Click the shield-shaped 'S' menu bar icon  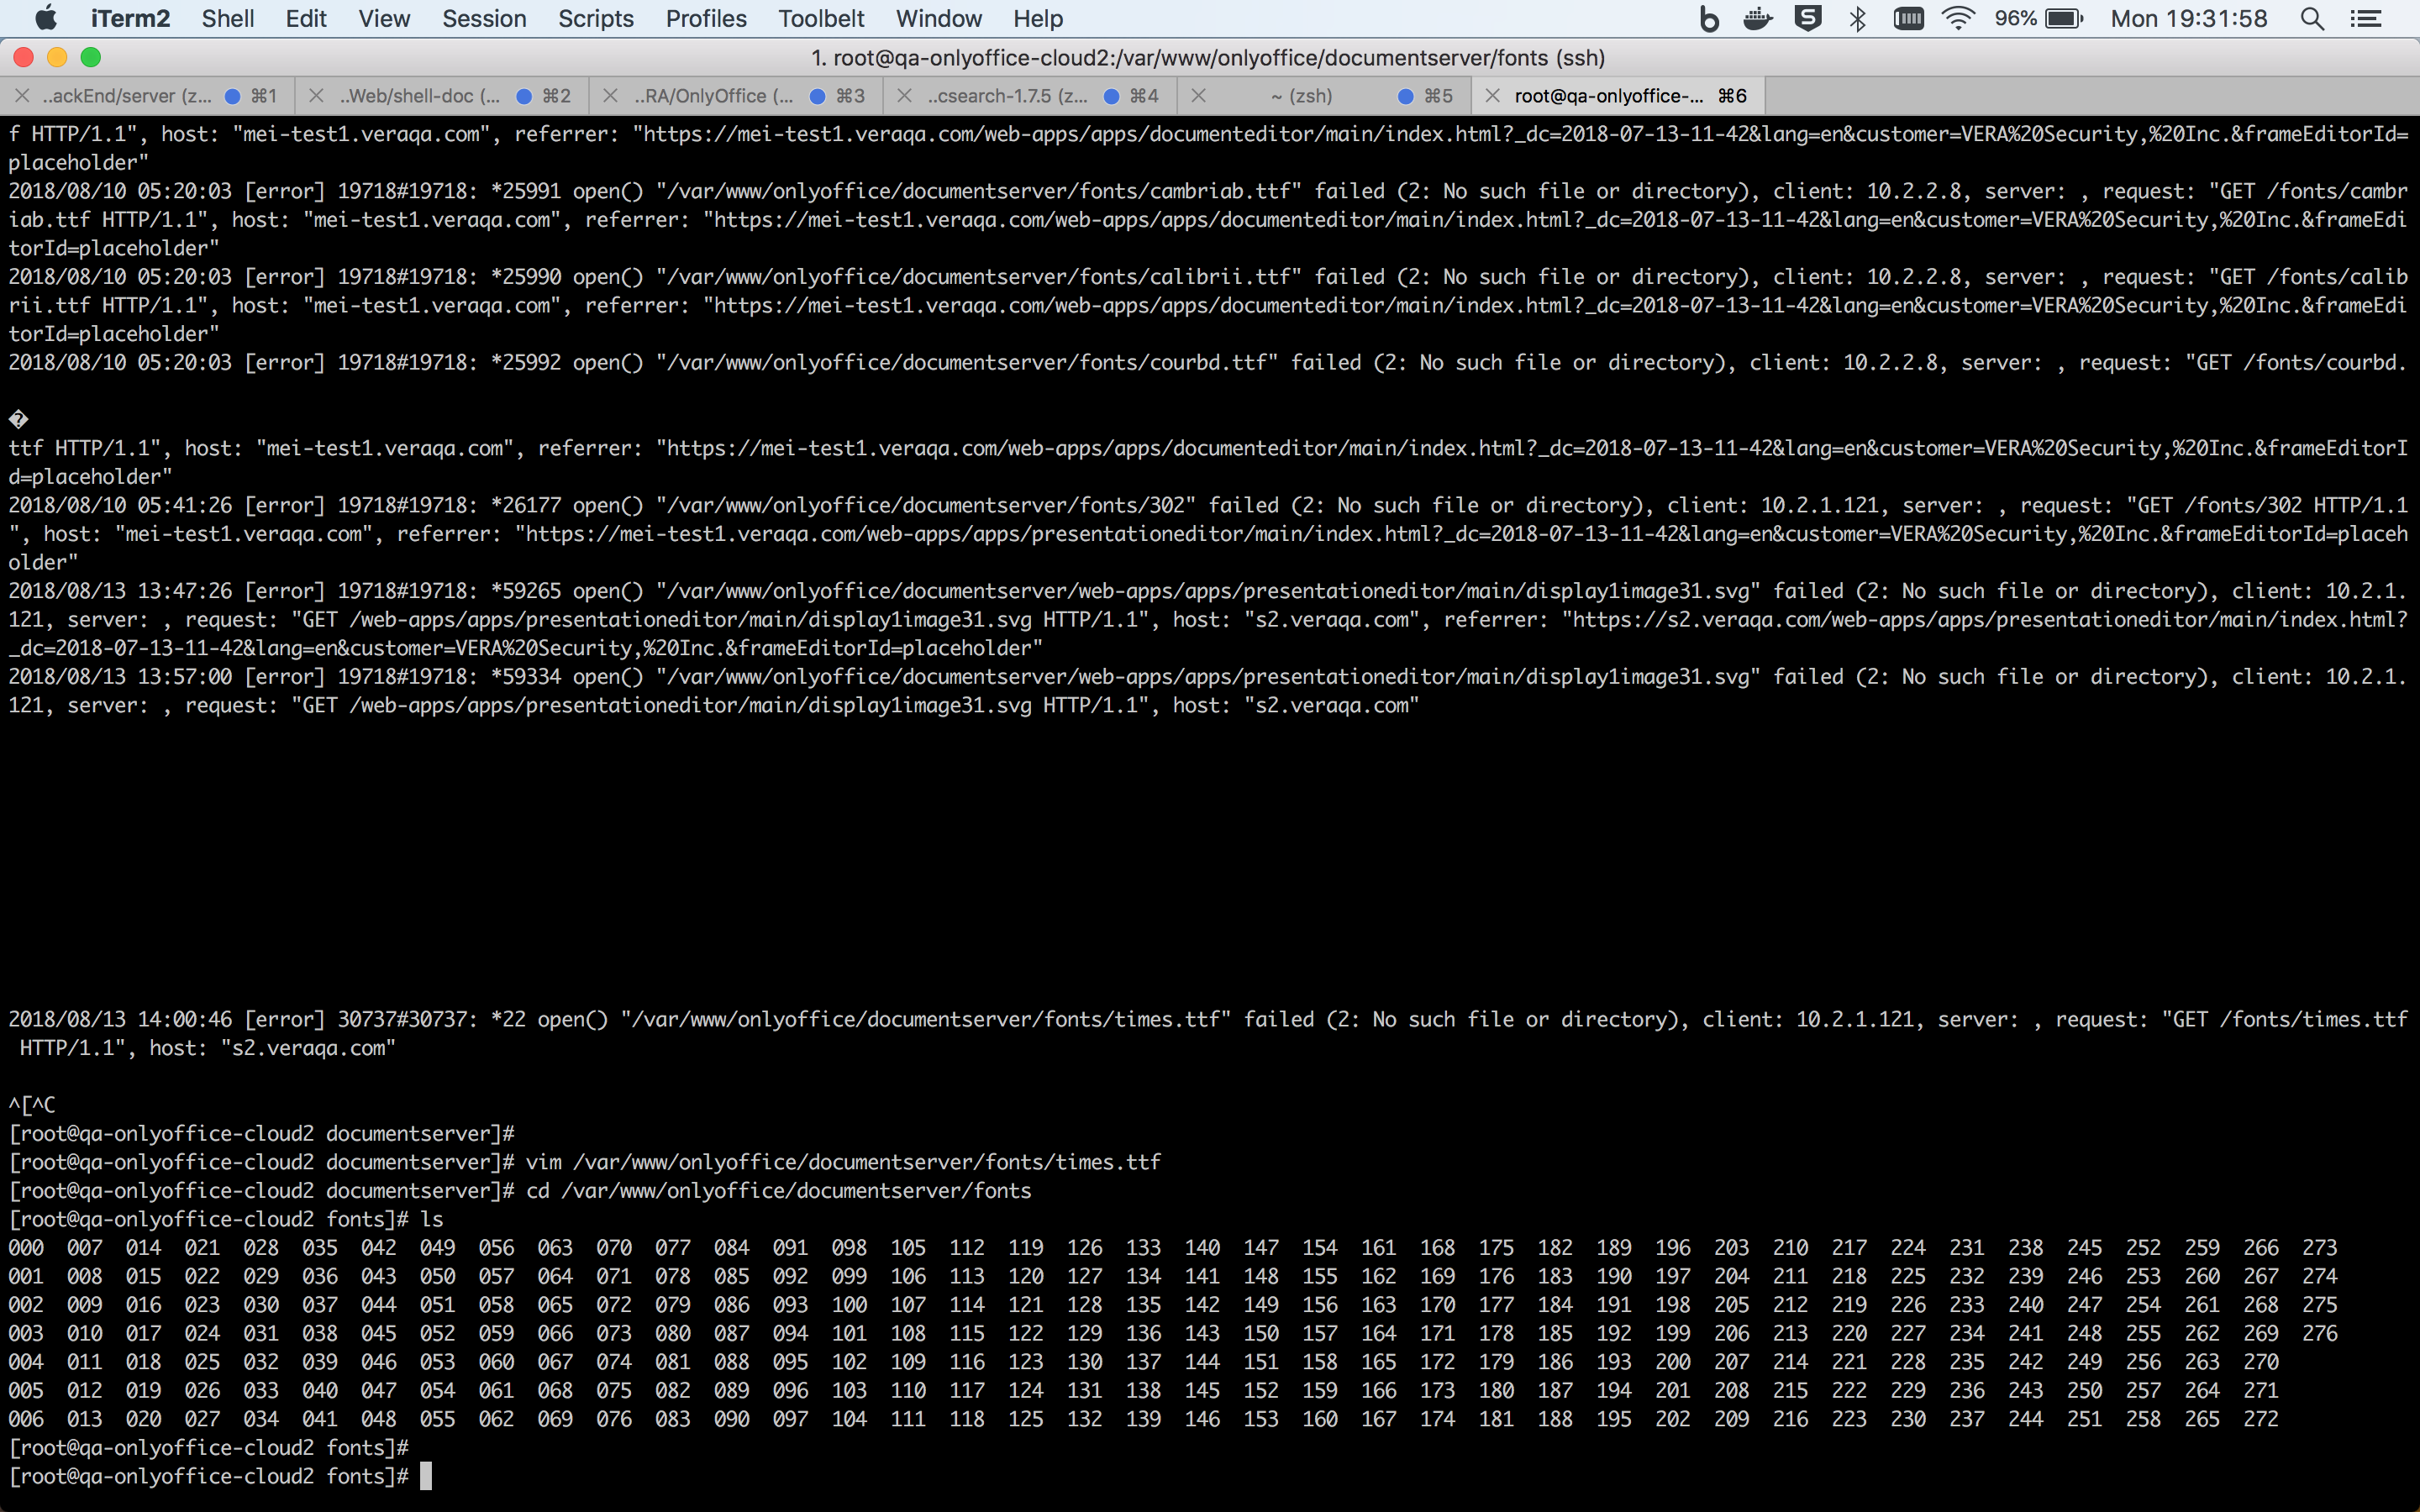1809,18
